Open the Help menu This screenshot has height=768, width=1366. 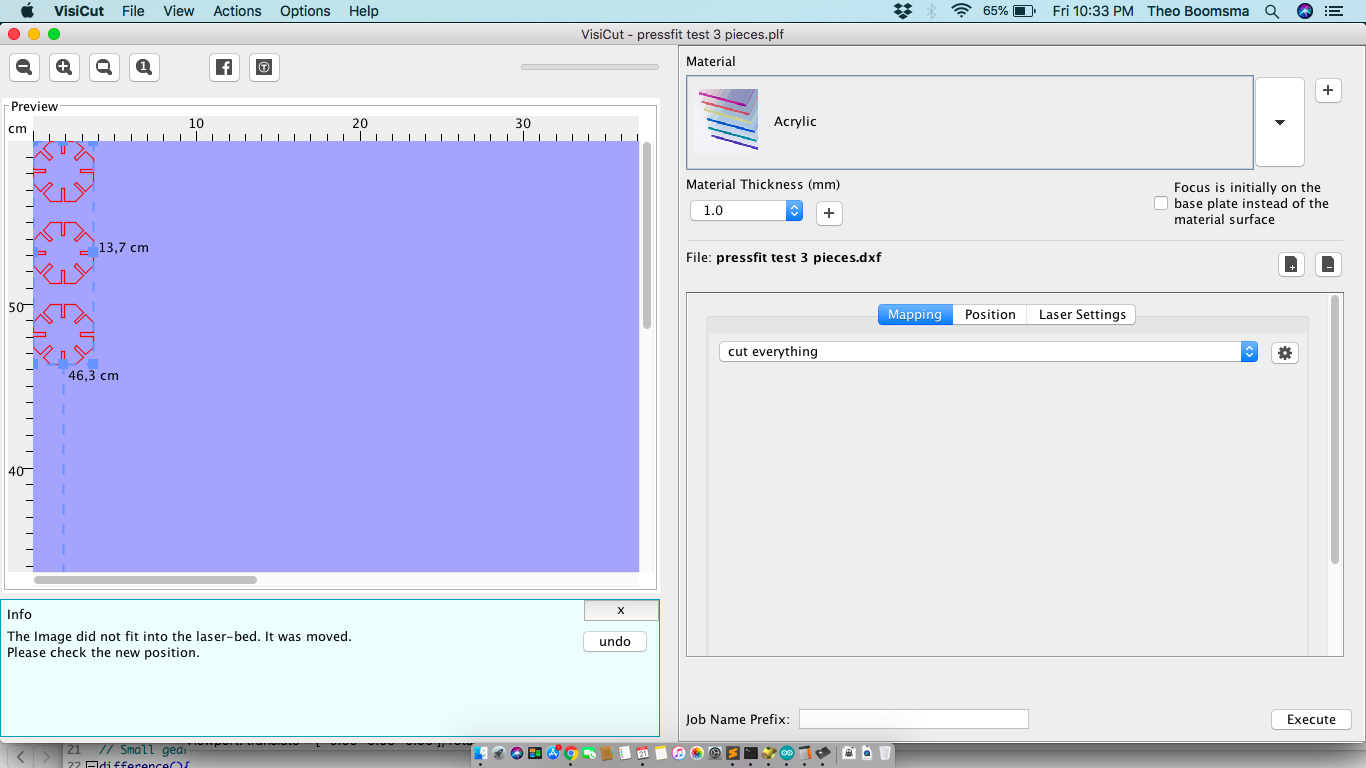tap(364, 11)
